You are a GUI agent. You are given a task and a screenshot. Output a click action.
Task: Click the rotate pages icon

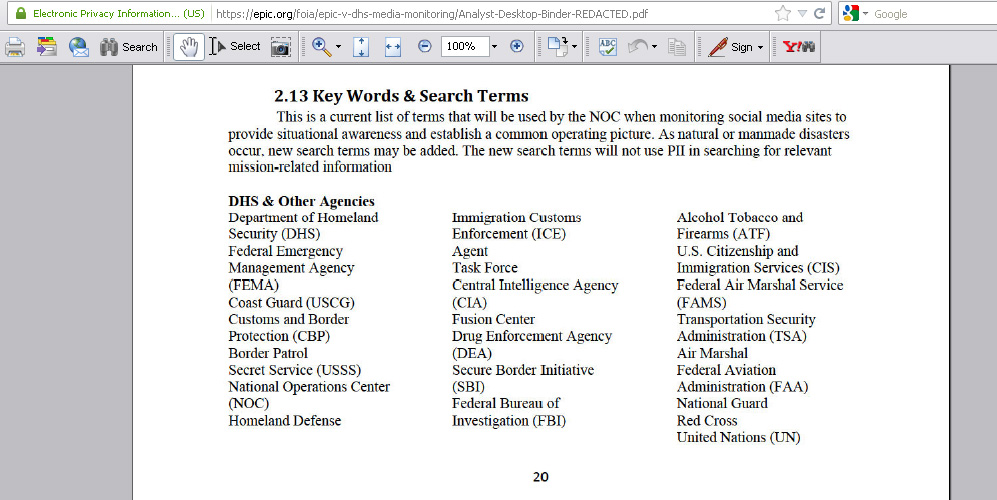(x=557, y=47)
